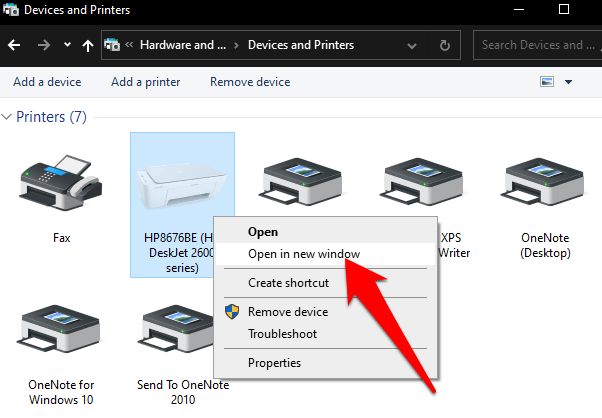Open Properties from the context menu

pos(274,363)
